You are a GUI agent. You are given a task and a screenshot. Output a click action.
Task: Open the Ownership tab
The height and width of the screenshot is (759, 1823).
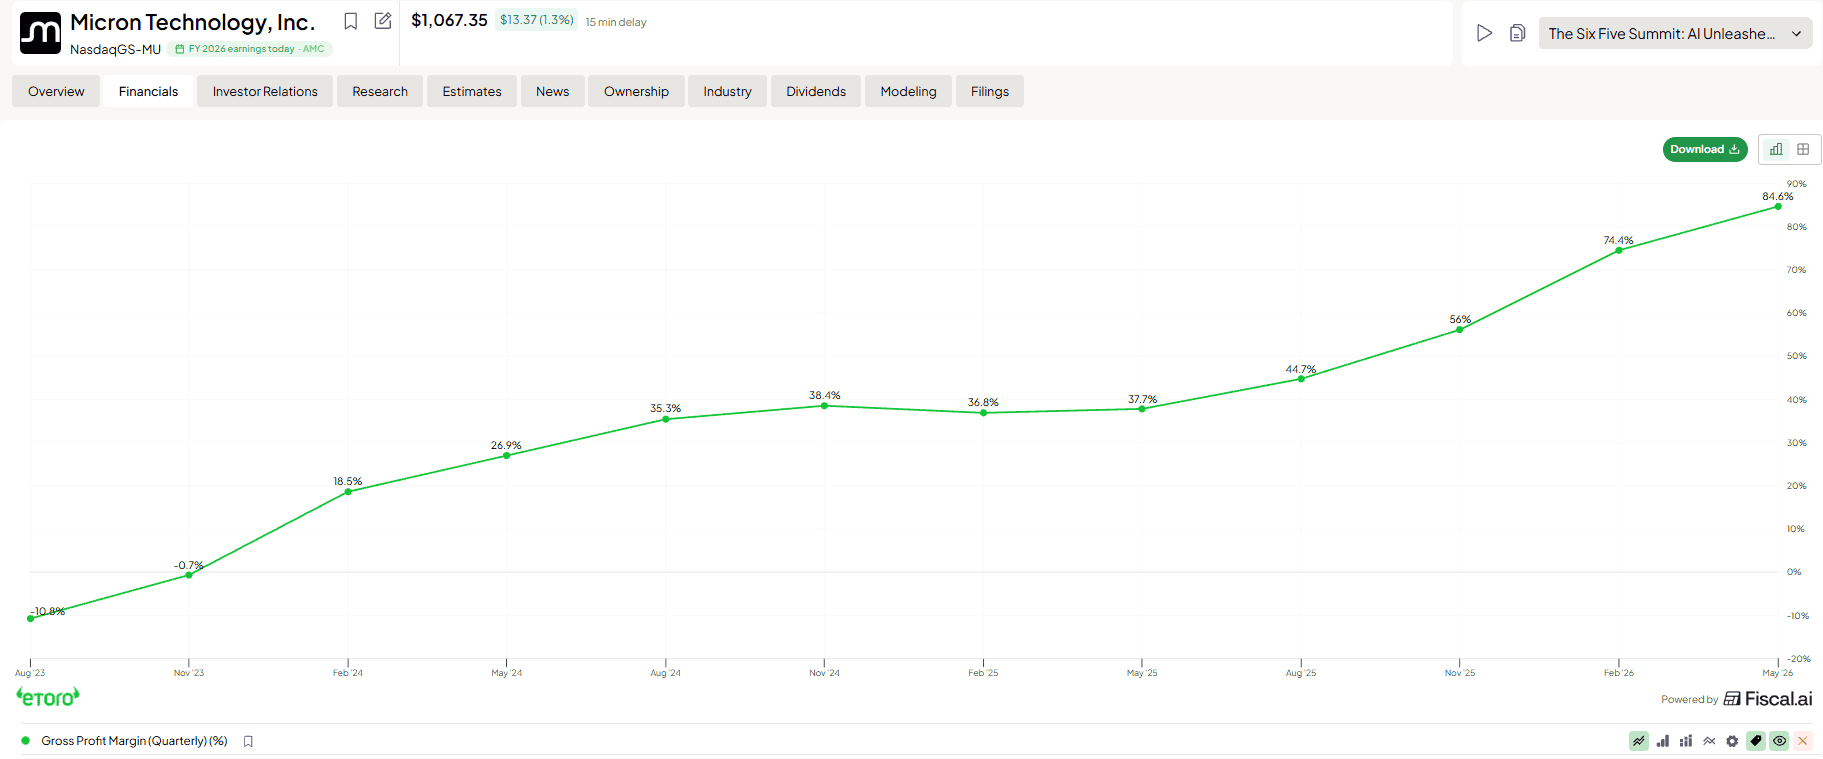coord(636,91)
